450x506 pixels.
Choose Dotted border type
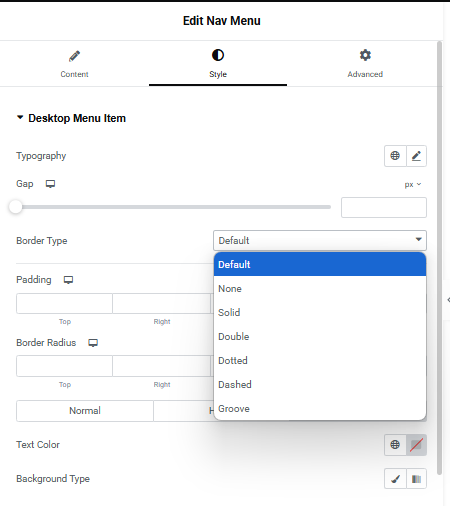(x=320, y=360)
